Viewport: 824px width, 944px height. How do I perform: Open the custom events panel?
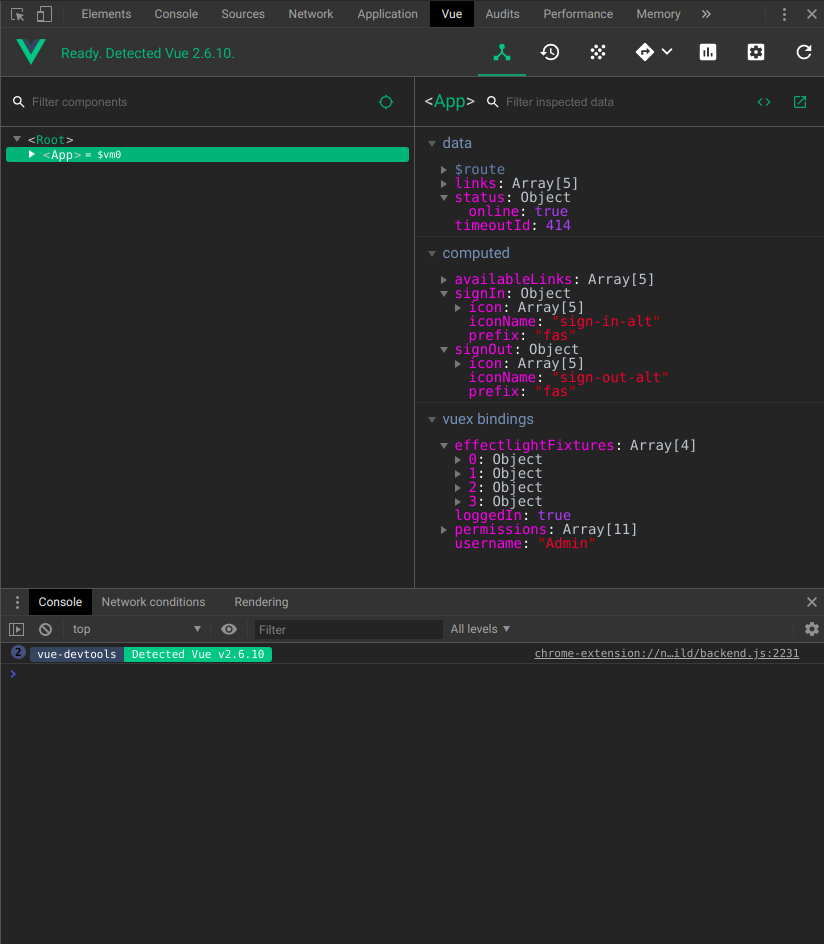tap(598, 52)
